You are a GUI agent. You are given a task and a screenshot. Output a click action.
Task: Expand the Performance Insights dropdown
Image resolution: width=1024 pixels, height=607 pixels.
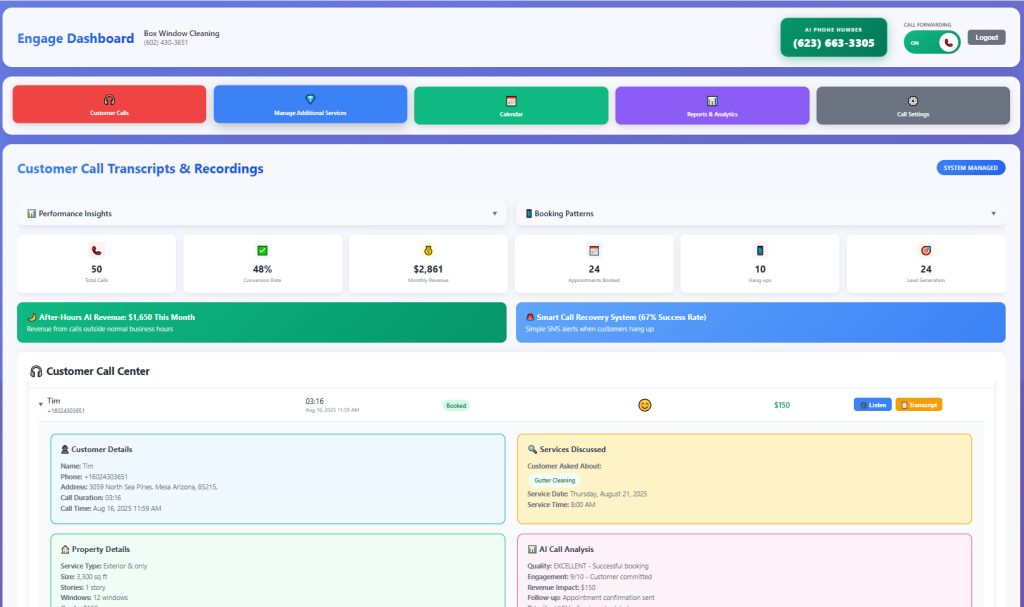(494, 214)
